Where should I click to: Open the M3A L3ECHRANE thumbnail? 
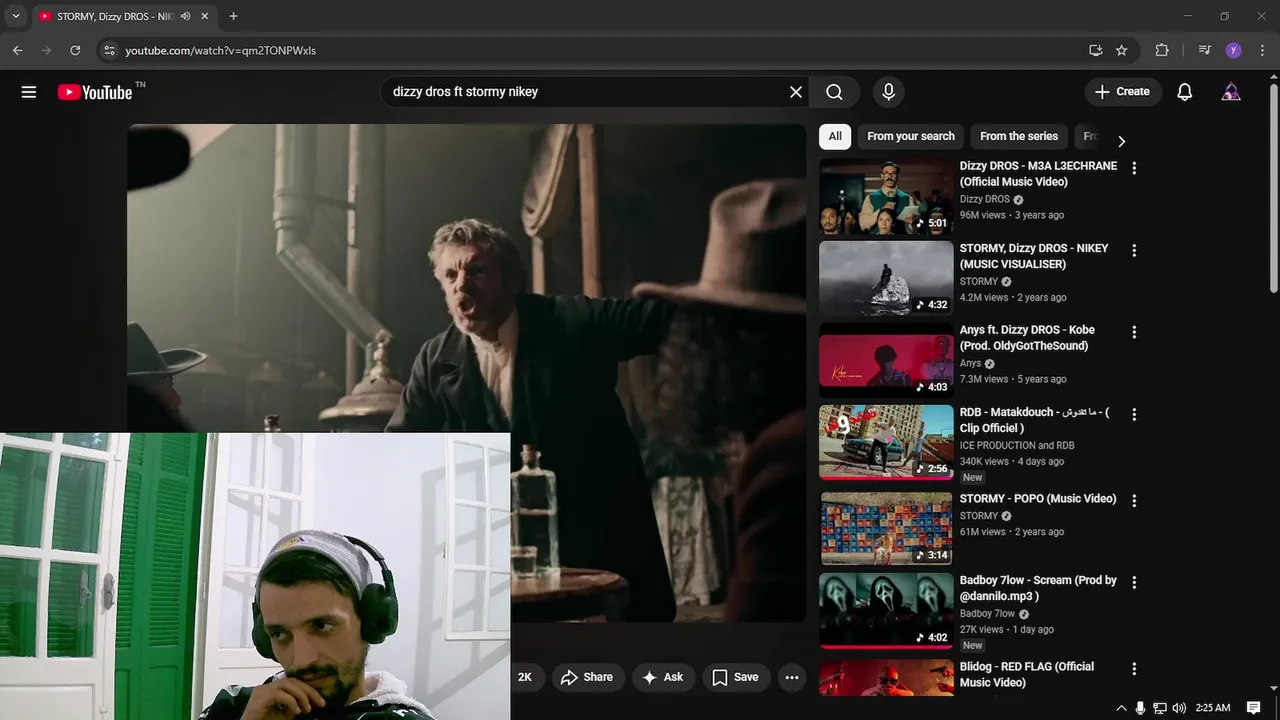pyautogui.click(x=886, y=196)
